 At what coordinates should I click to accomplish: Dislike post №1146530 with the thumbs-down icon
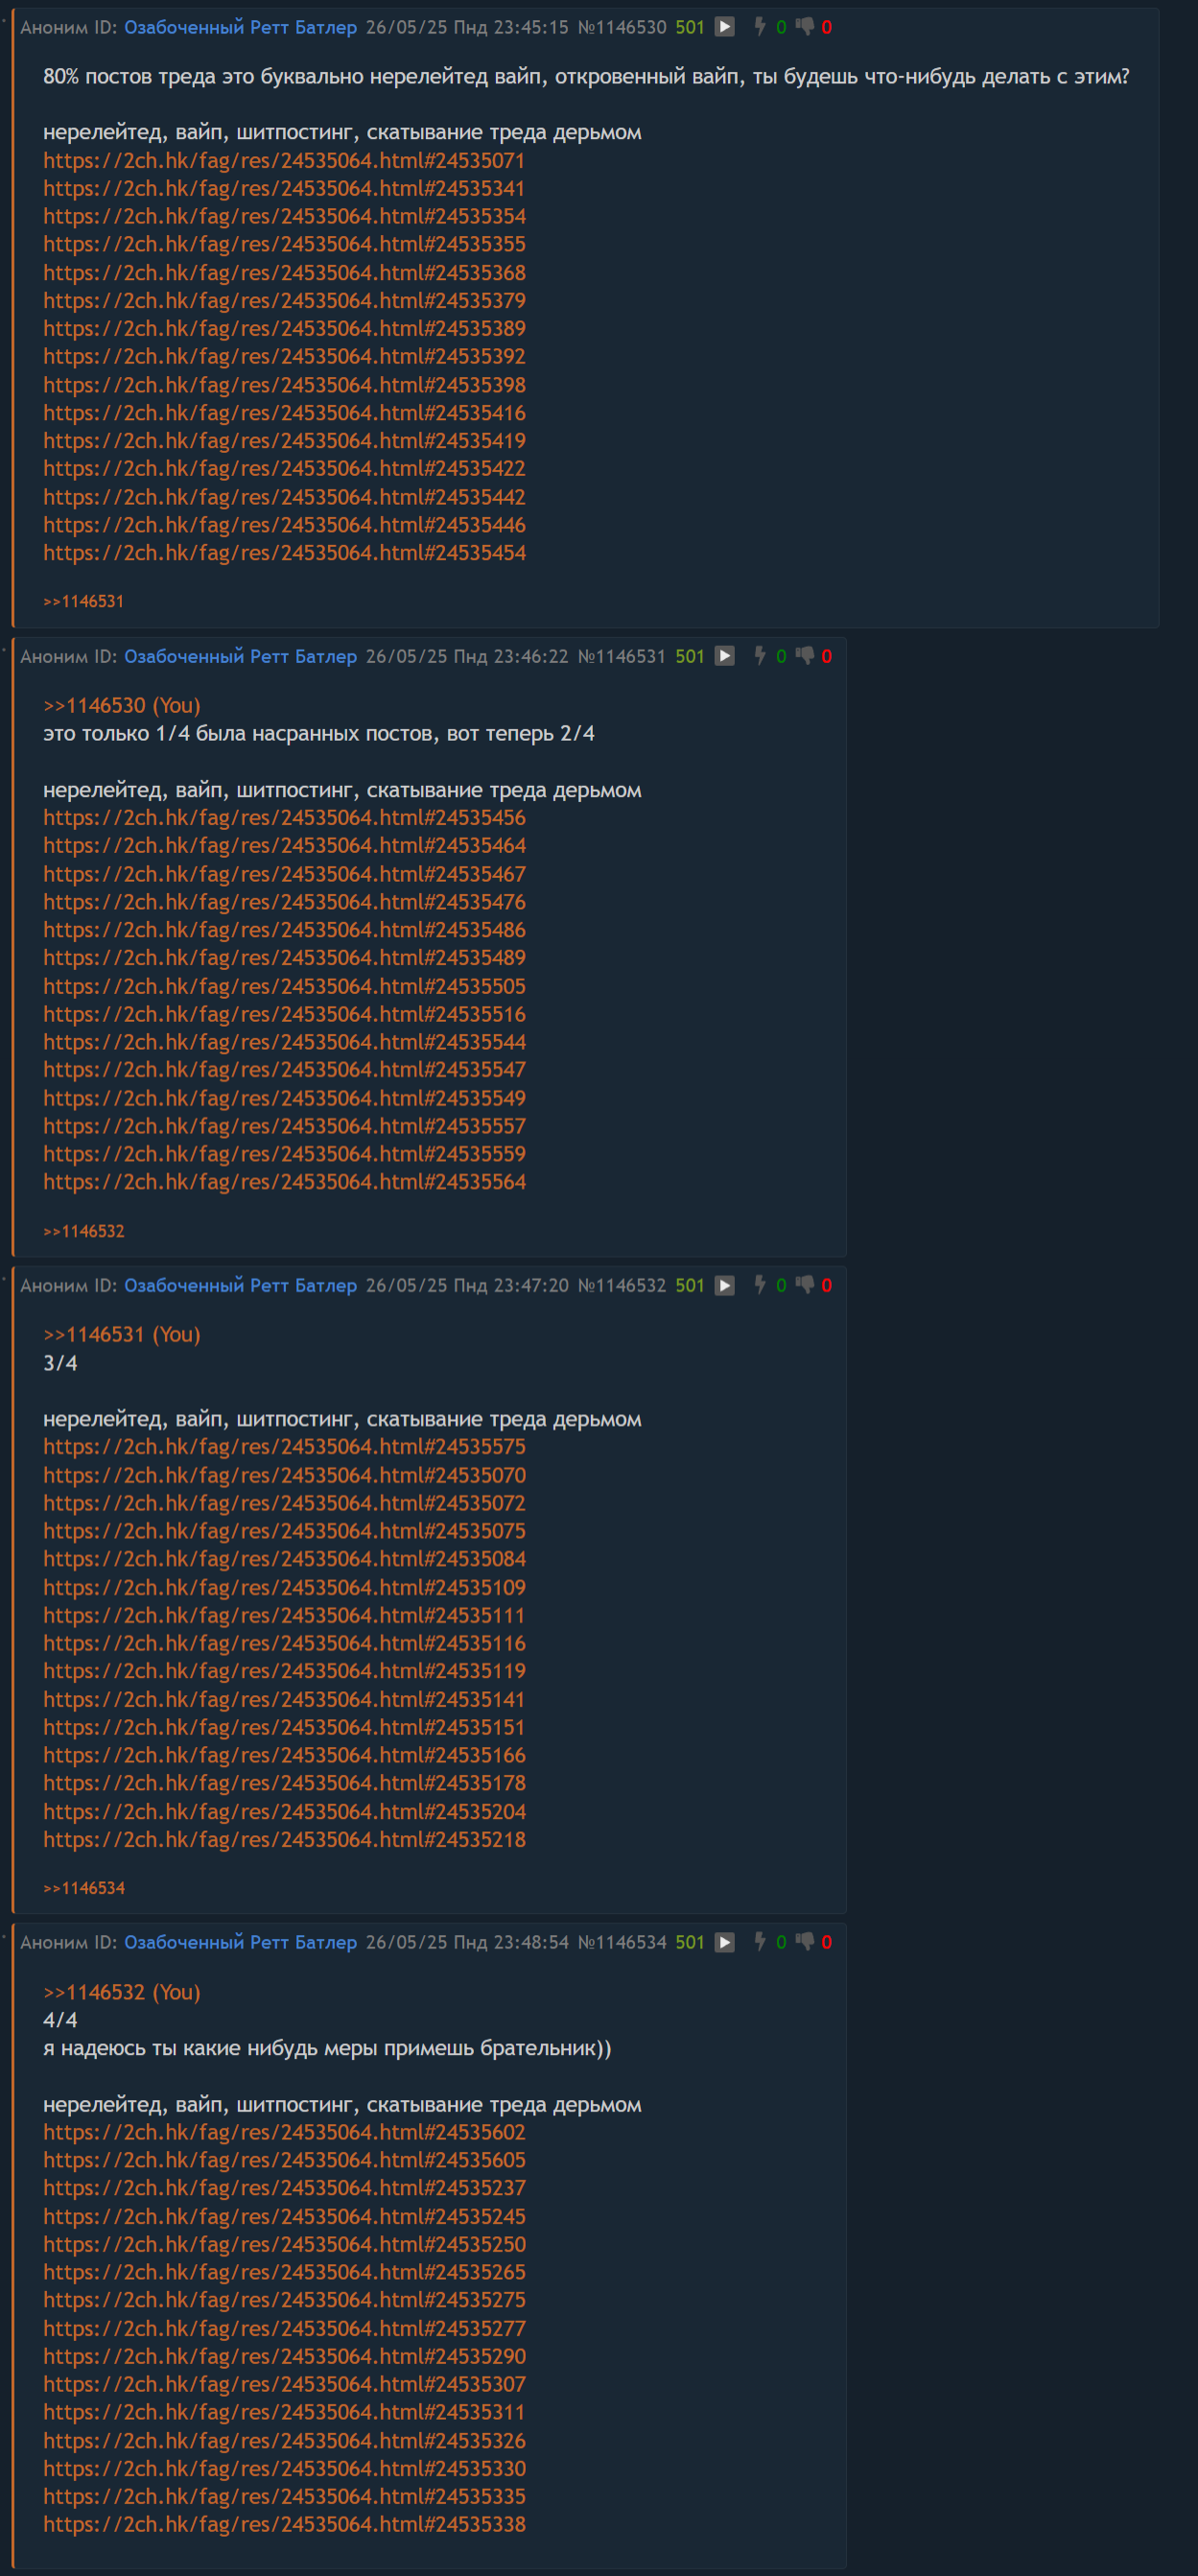pos(805,27)
